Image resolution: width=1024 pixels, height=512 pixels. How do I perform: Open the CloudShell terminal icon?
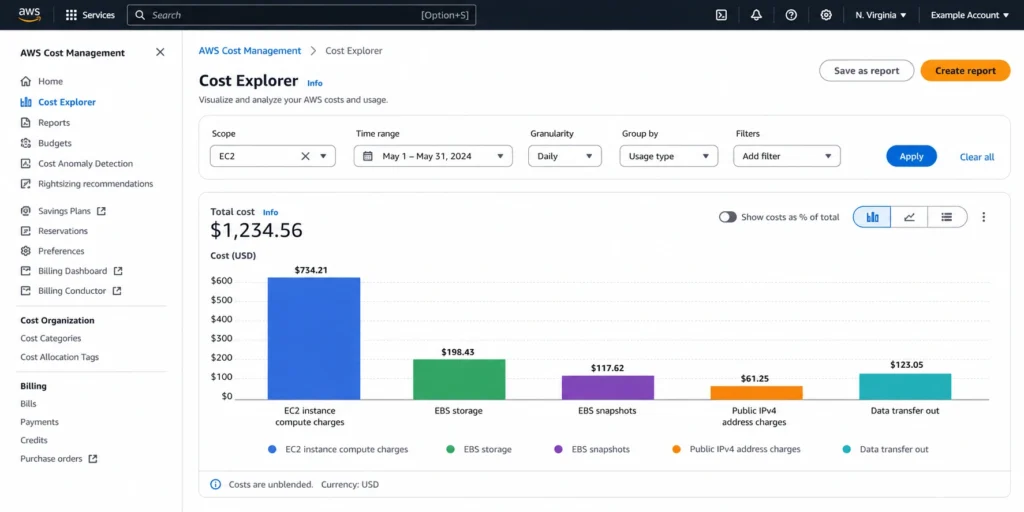(721, 15)
